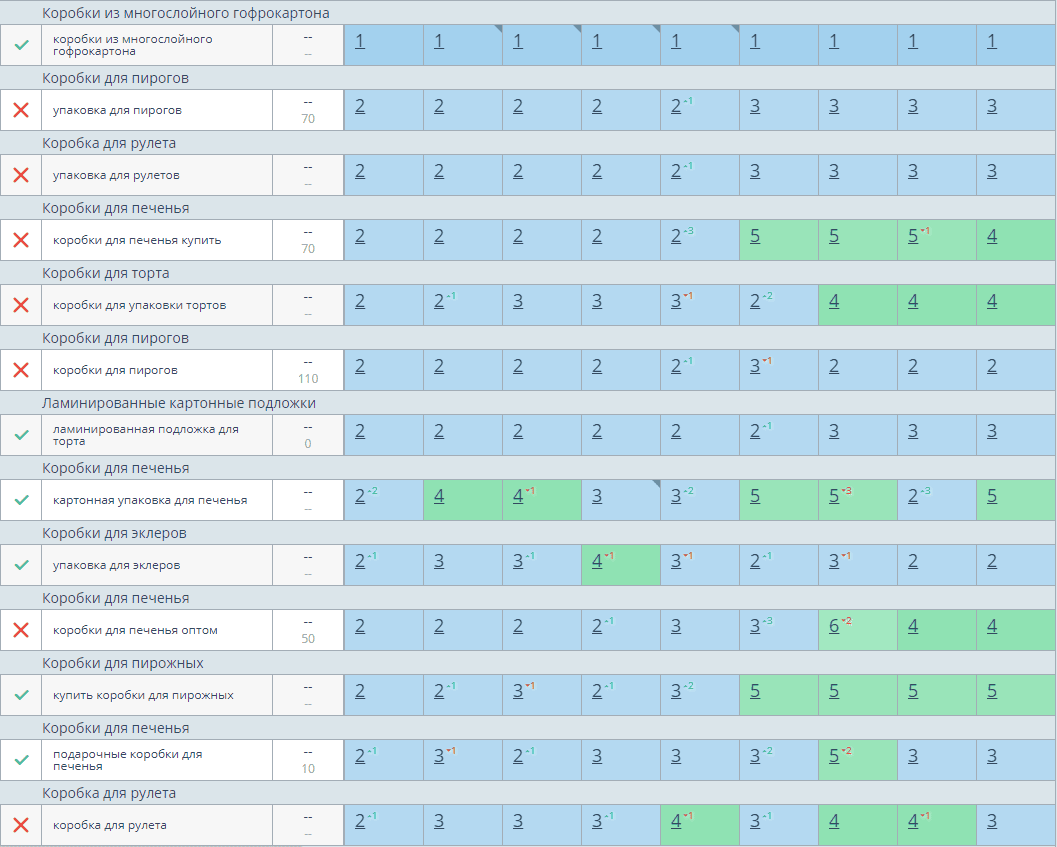Screen dimensions: 1057x847
Task: Click the checkmark beside 'упаковка для эклеров'
Action: (22, 565)
